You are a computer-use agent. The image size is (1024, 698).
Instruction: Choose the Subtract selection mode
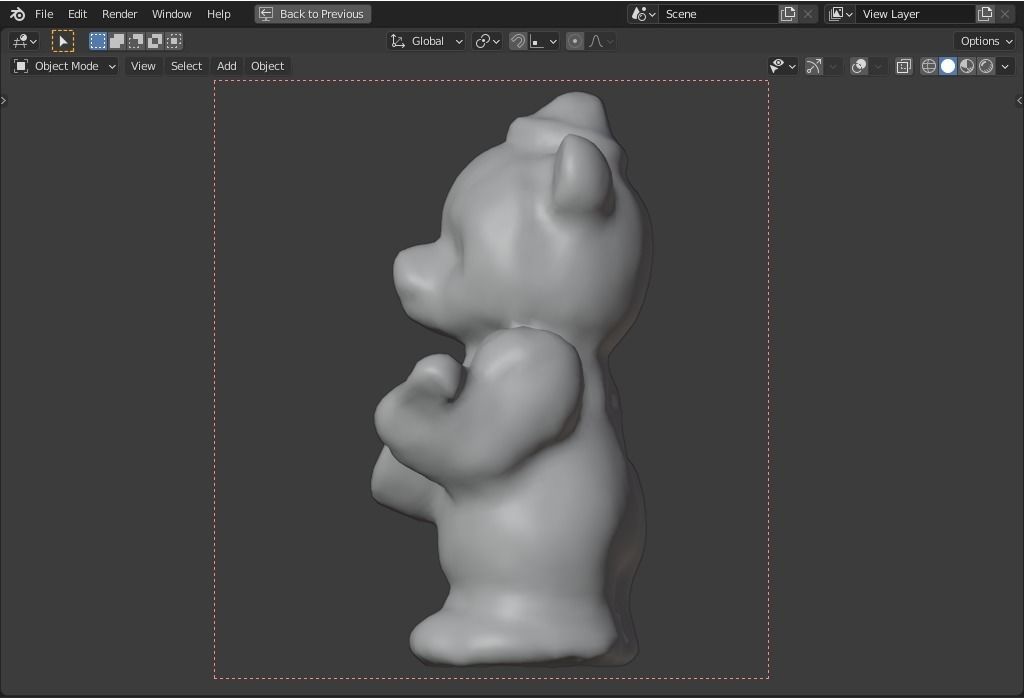tap(136, 41)
